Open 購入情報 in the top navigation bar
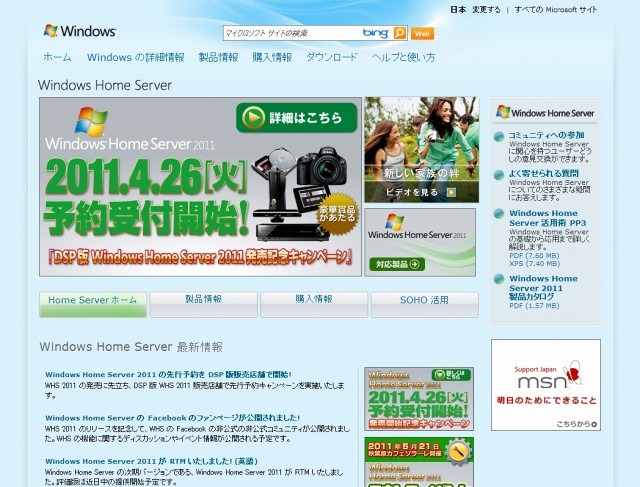 click(x=272, y=57)
